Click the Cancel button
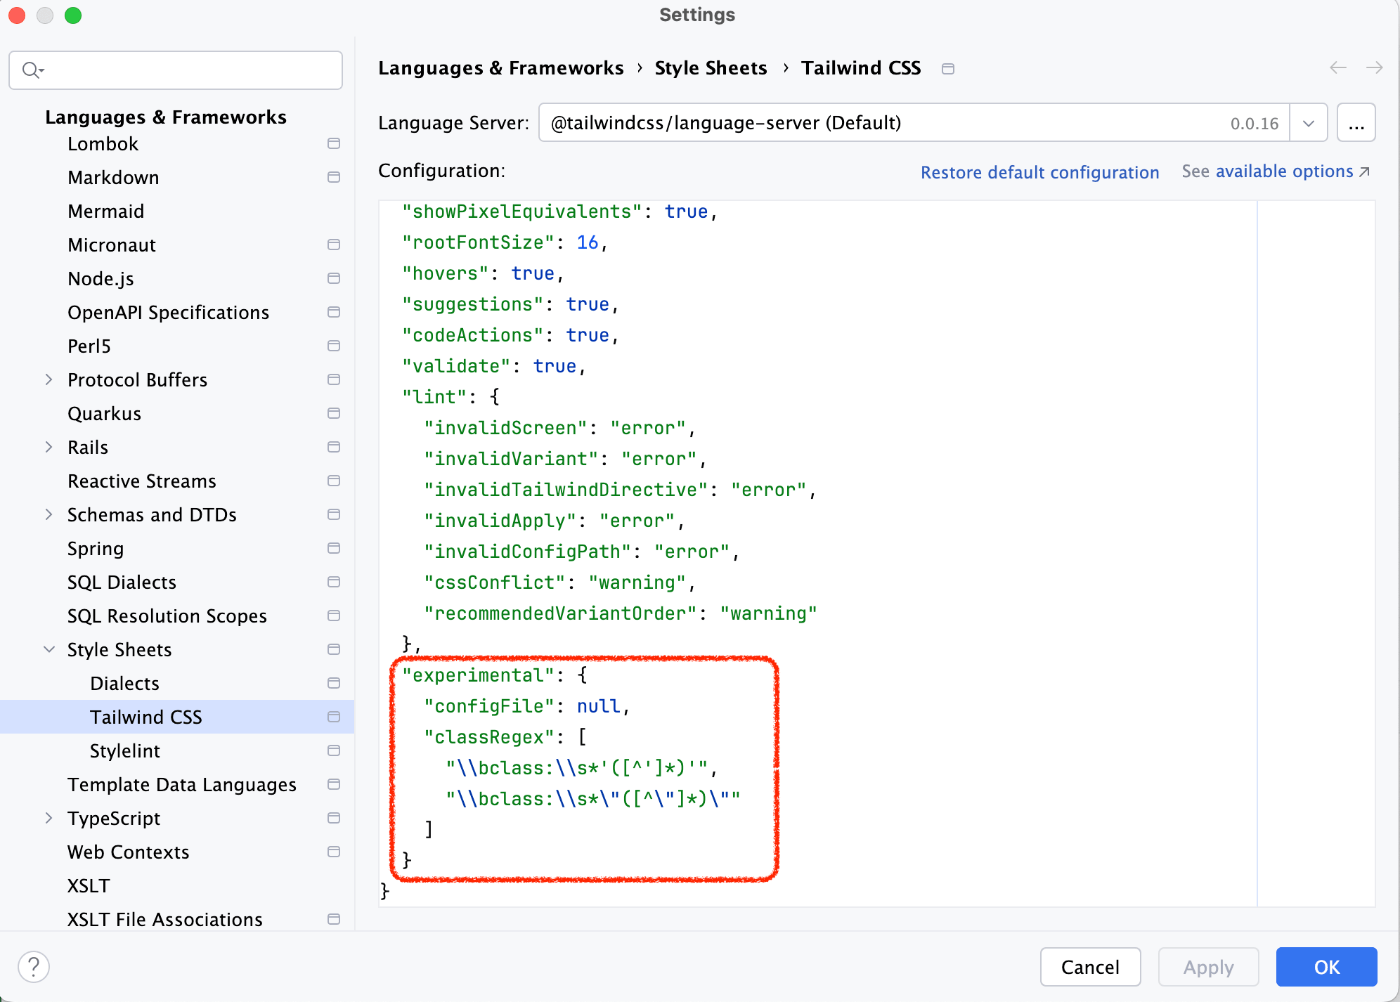 click(x=1090, y=967)
